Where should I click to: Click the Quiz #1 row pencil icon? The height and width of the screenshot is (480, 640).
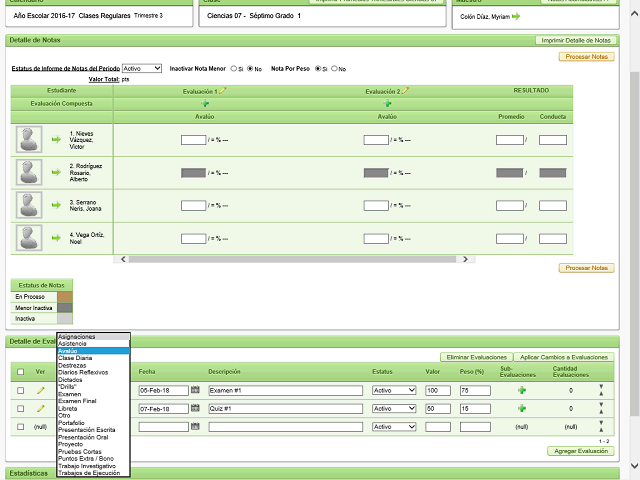click(40, 408)
